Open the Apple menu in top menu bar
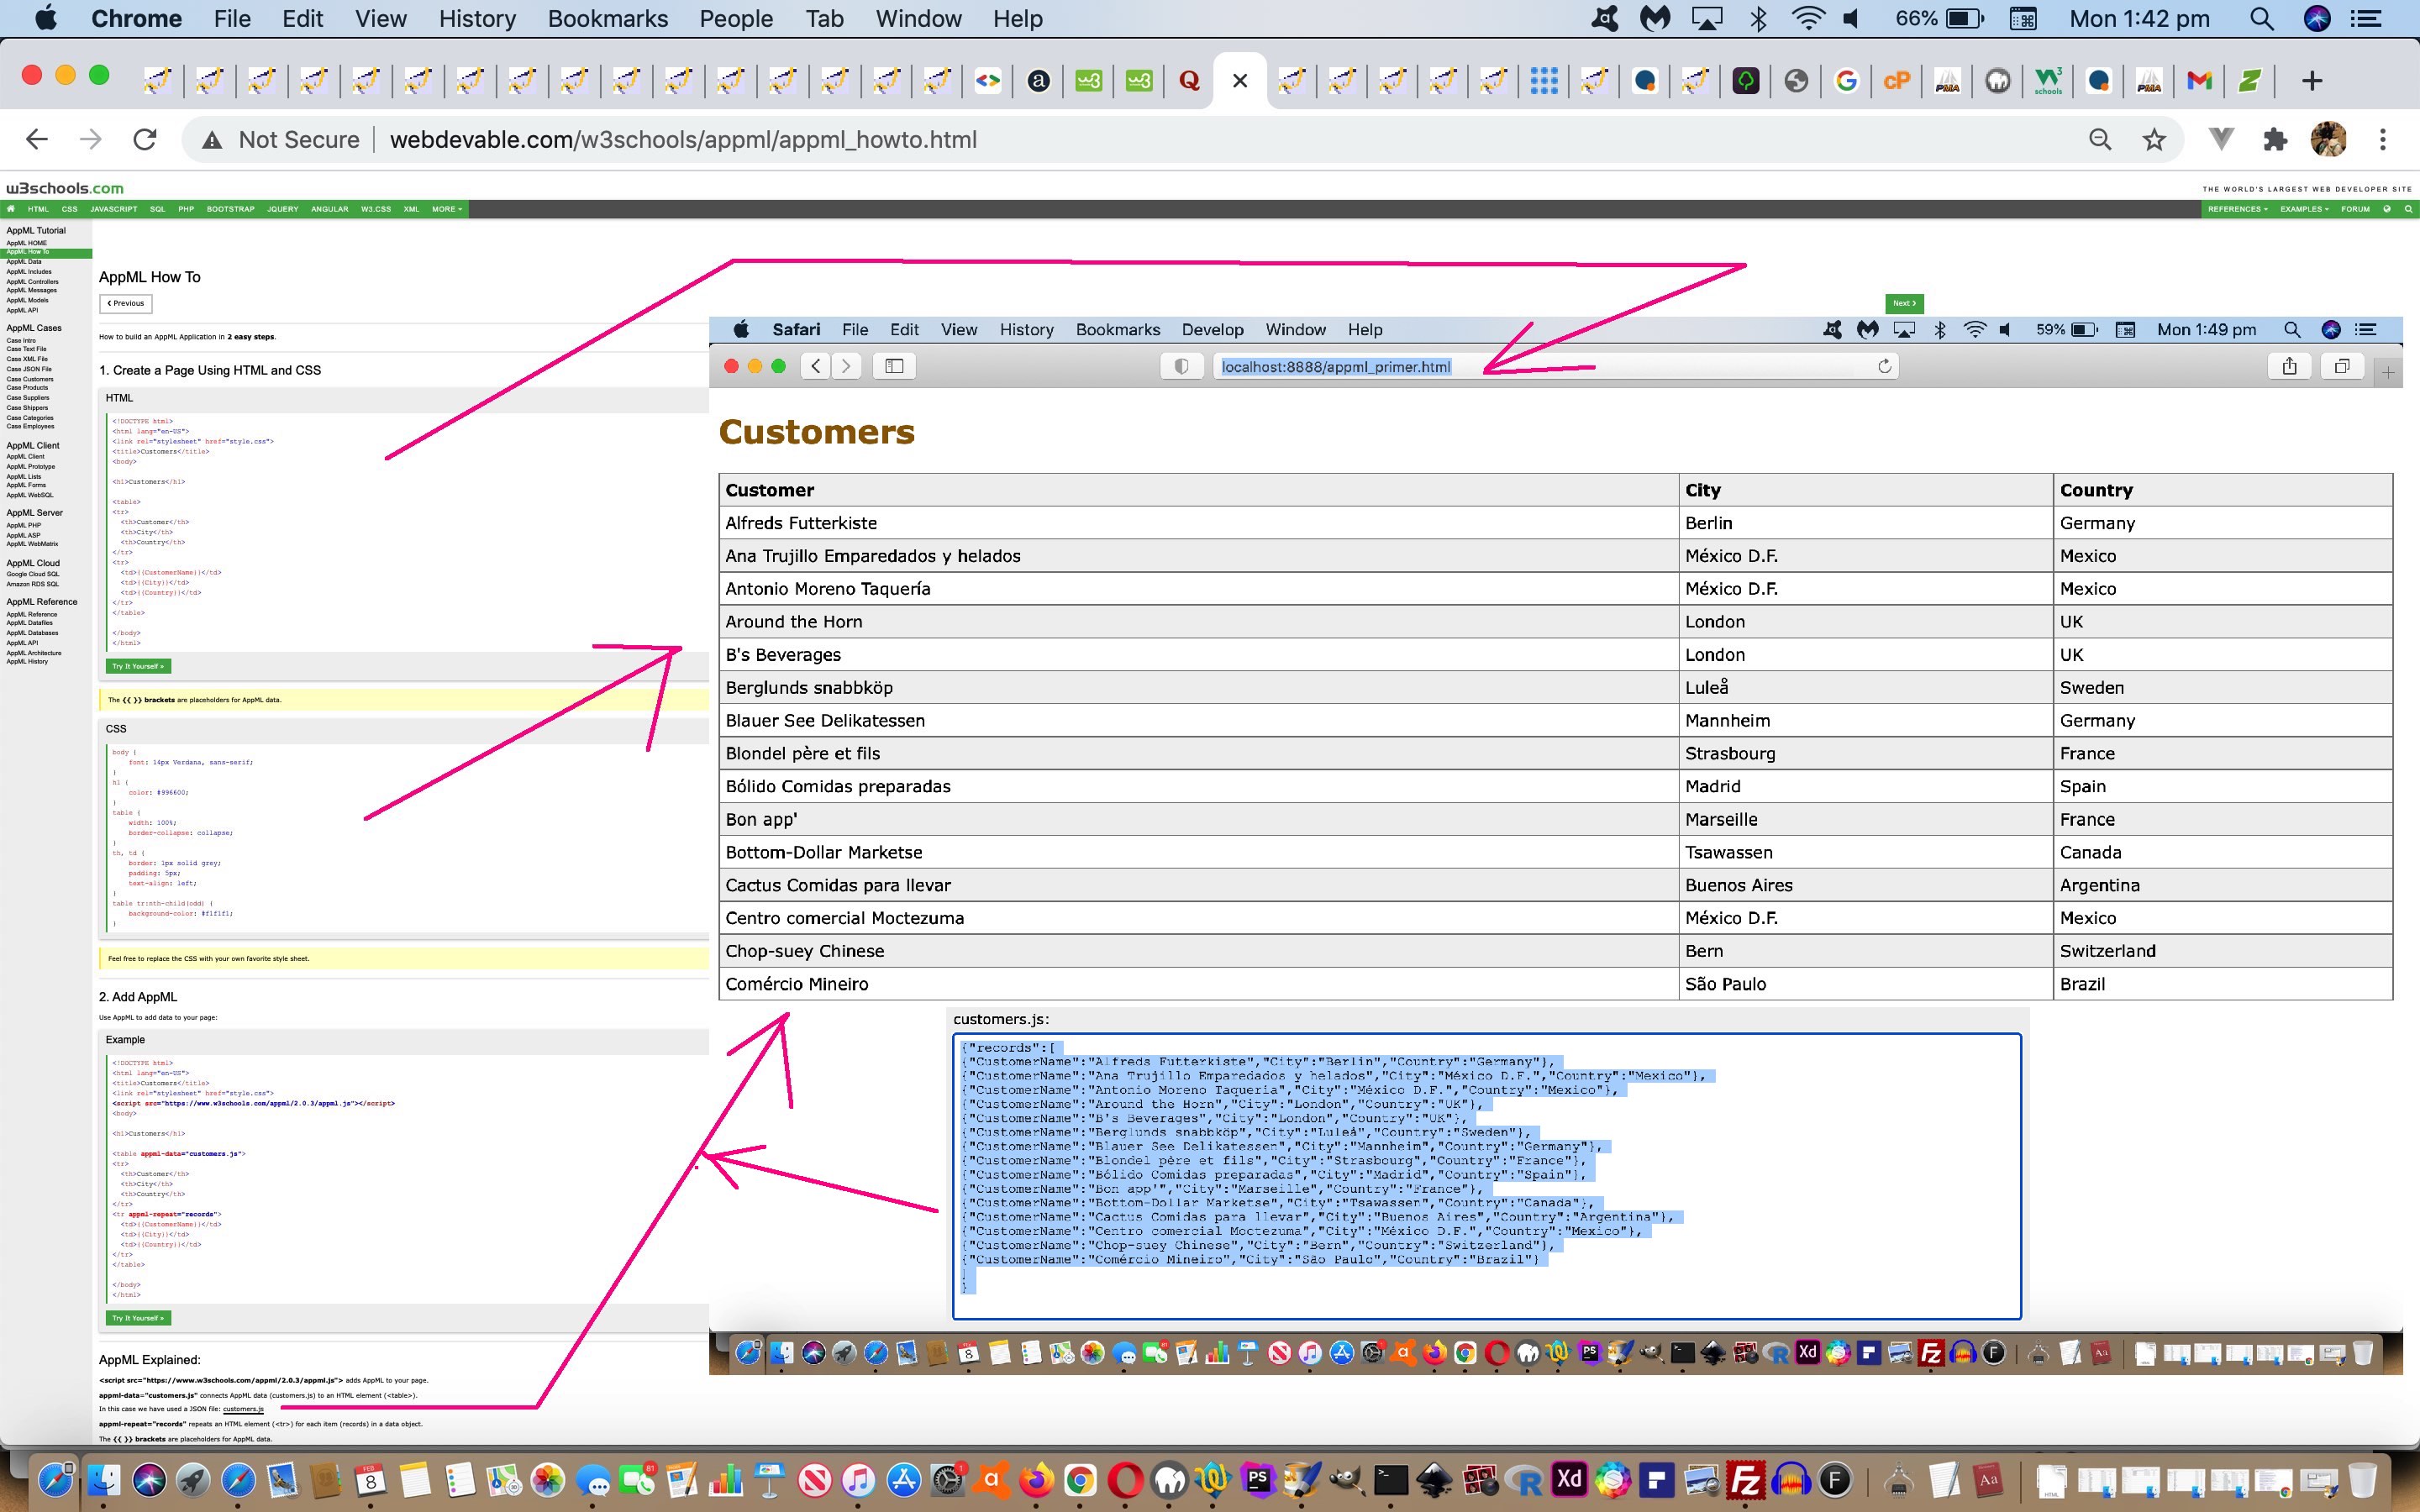The image size is (2420, 1512). coord(46,18)
